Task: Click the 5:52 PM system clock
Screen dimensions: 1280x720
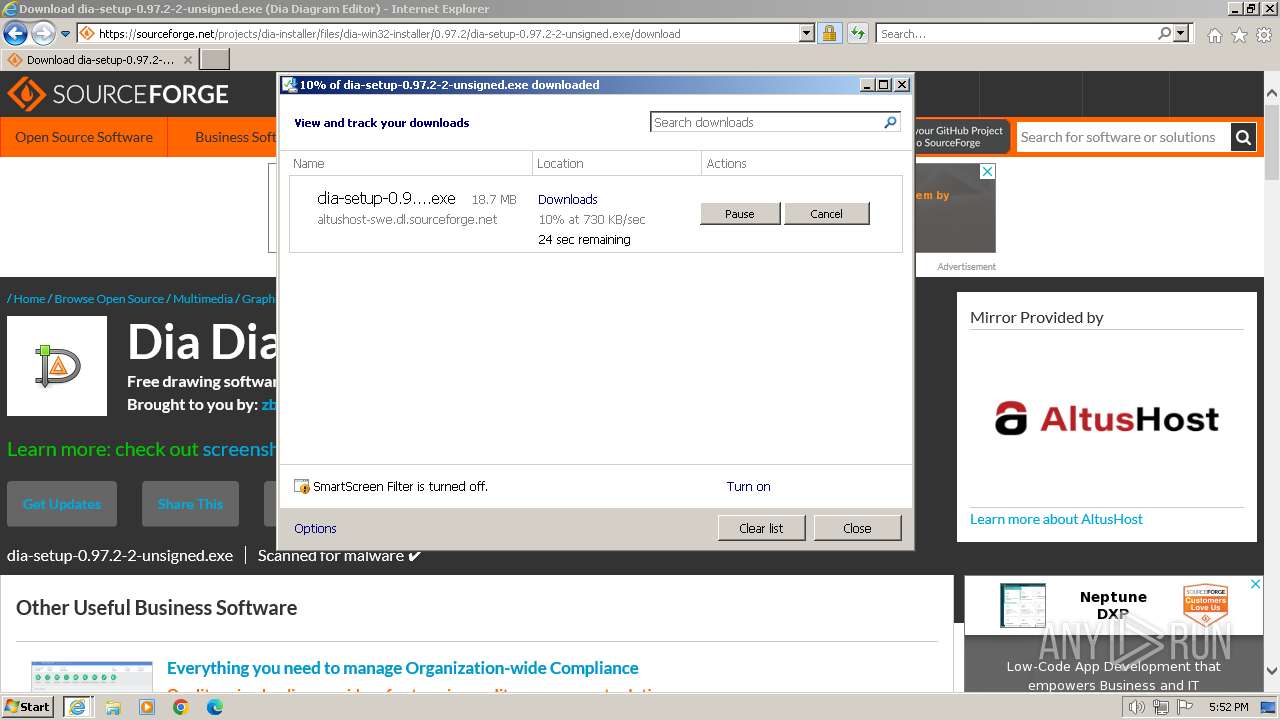Action: pos(1228,707)
